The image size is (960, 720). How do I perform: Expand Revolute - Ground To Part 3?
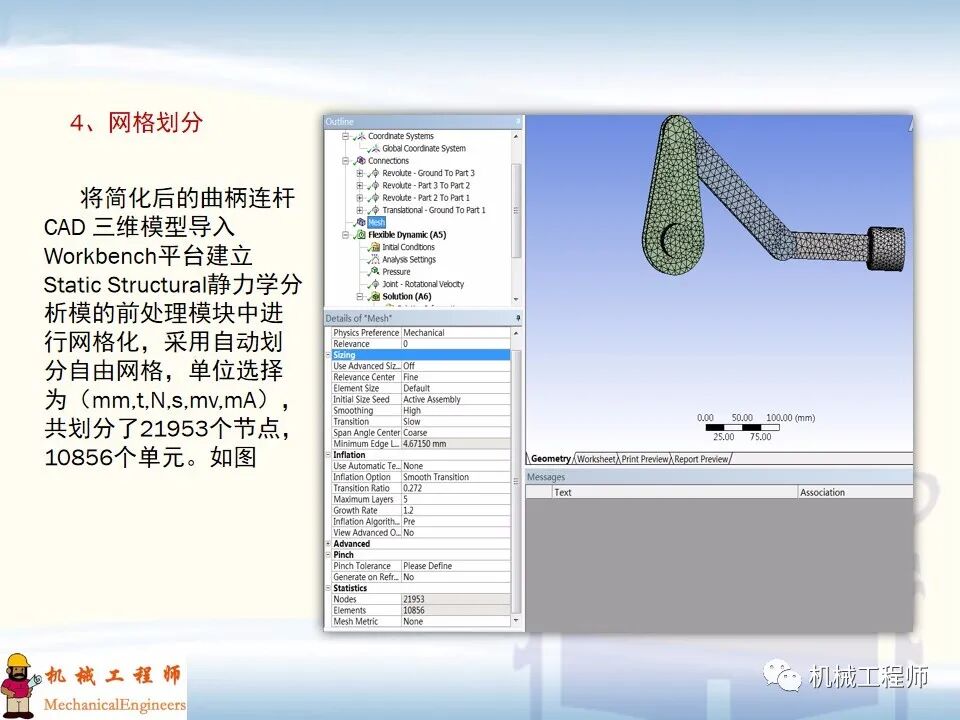[x=360, y=173]
